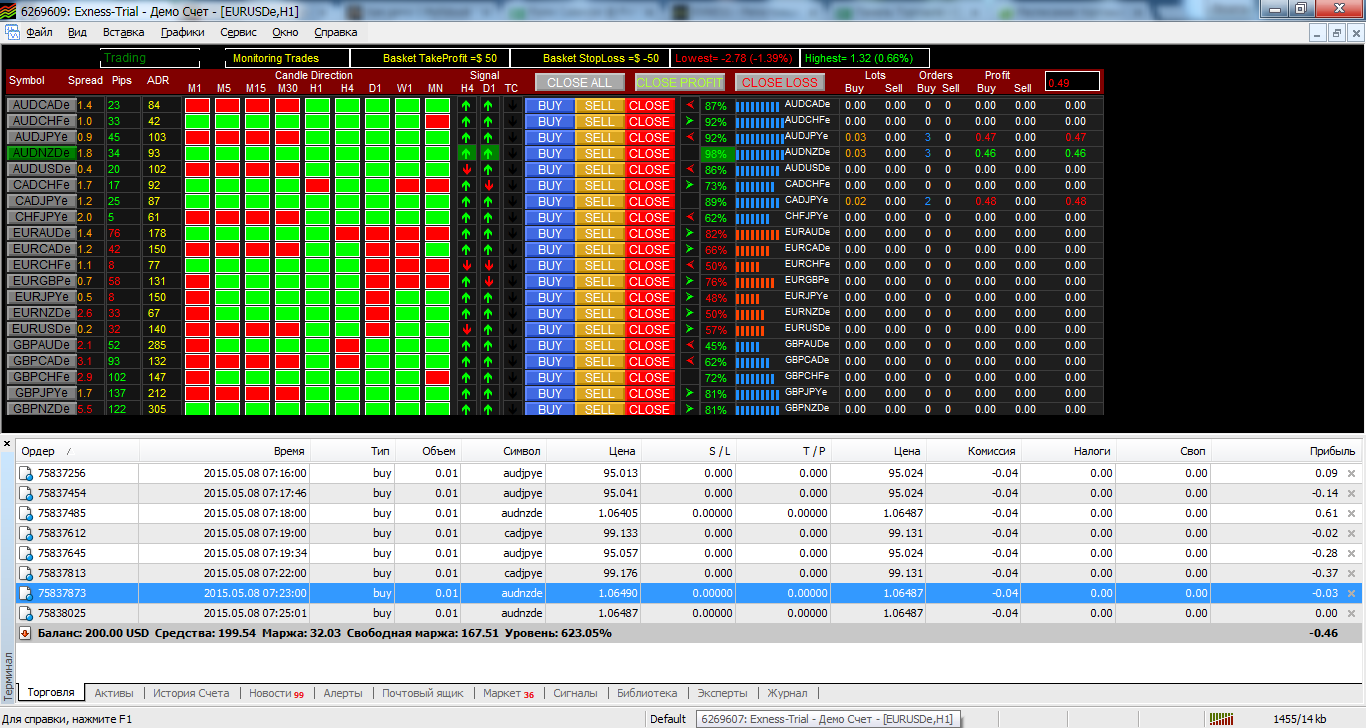This screenshot has width=1366, height=728.
Task: Click the Trading input field
Action: click(x=150, y=58)
